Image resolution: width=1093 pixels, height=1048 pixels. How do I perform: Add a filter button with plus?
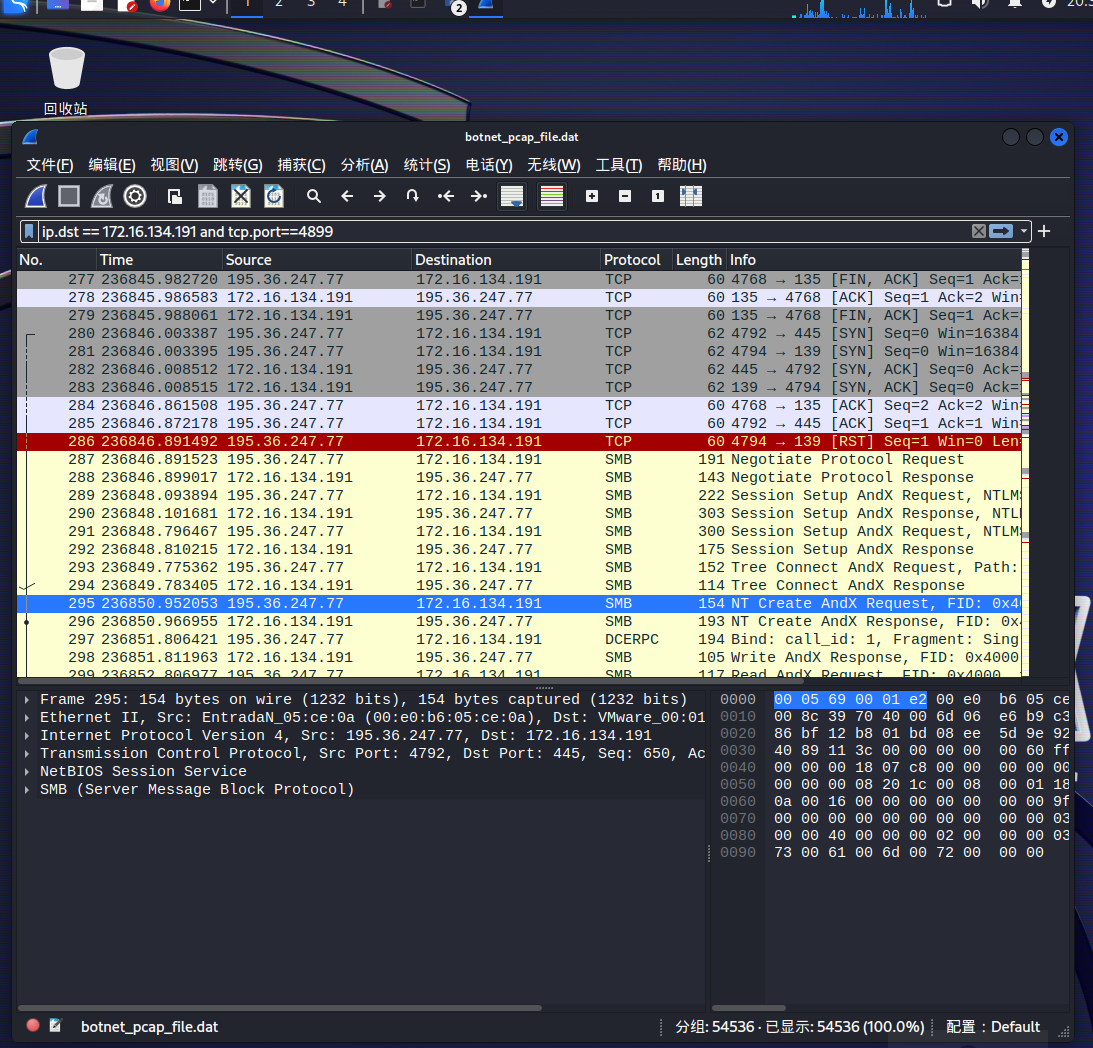coord(1044,231)
